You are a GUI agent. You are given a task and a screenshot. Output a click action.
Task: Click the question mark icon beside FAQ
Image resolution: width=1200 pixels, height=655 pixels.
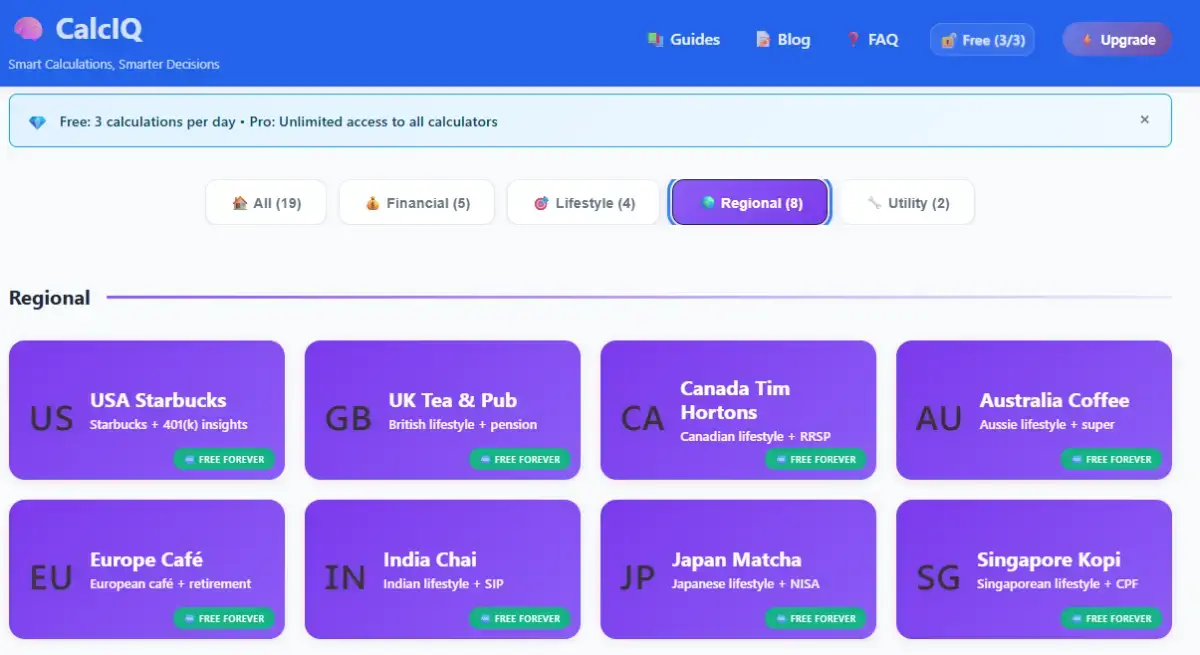(853, 40)
